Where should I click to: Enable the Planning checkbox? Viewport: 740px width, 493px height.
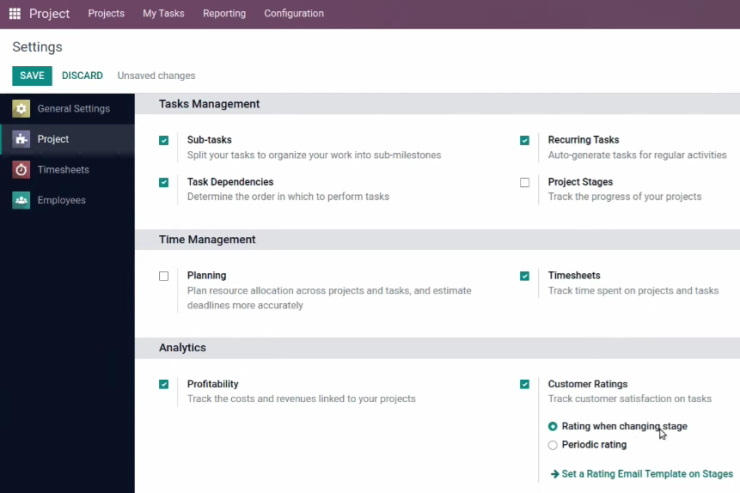click(x=164, y=276)
